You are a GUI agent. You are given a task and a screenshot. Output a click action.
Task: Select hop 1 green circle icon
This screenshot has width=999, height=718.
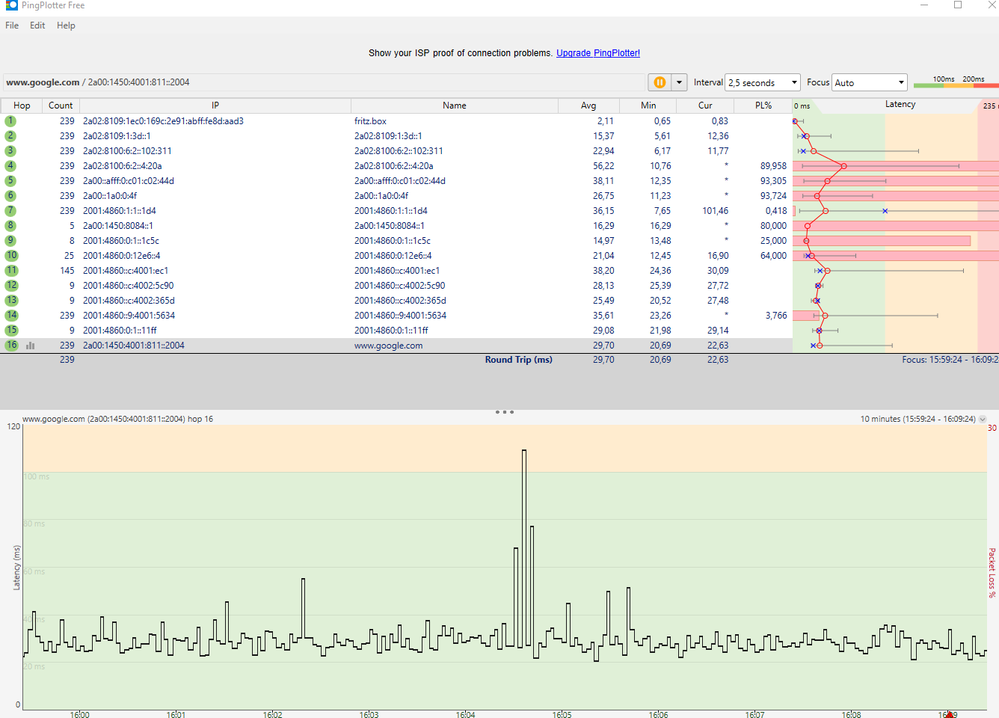pos(11,121)
